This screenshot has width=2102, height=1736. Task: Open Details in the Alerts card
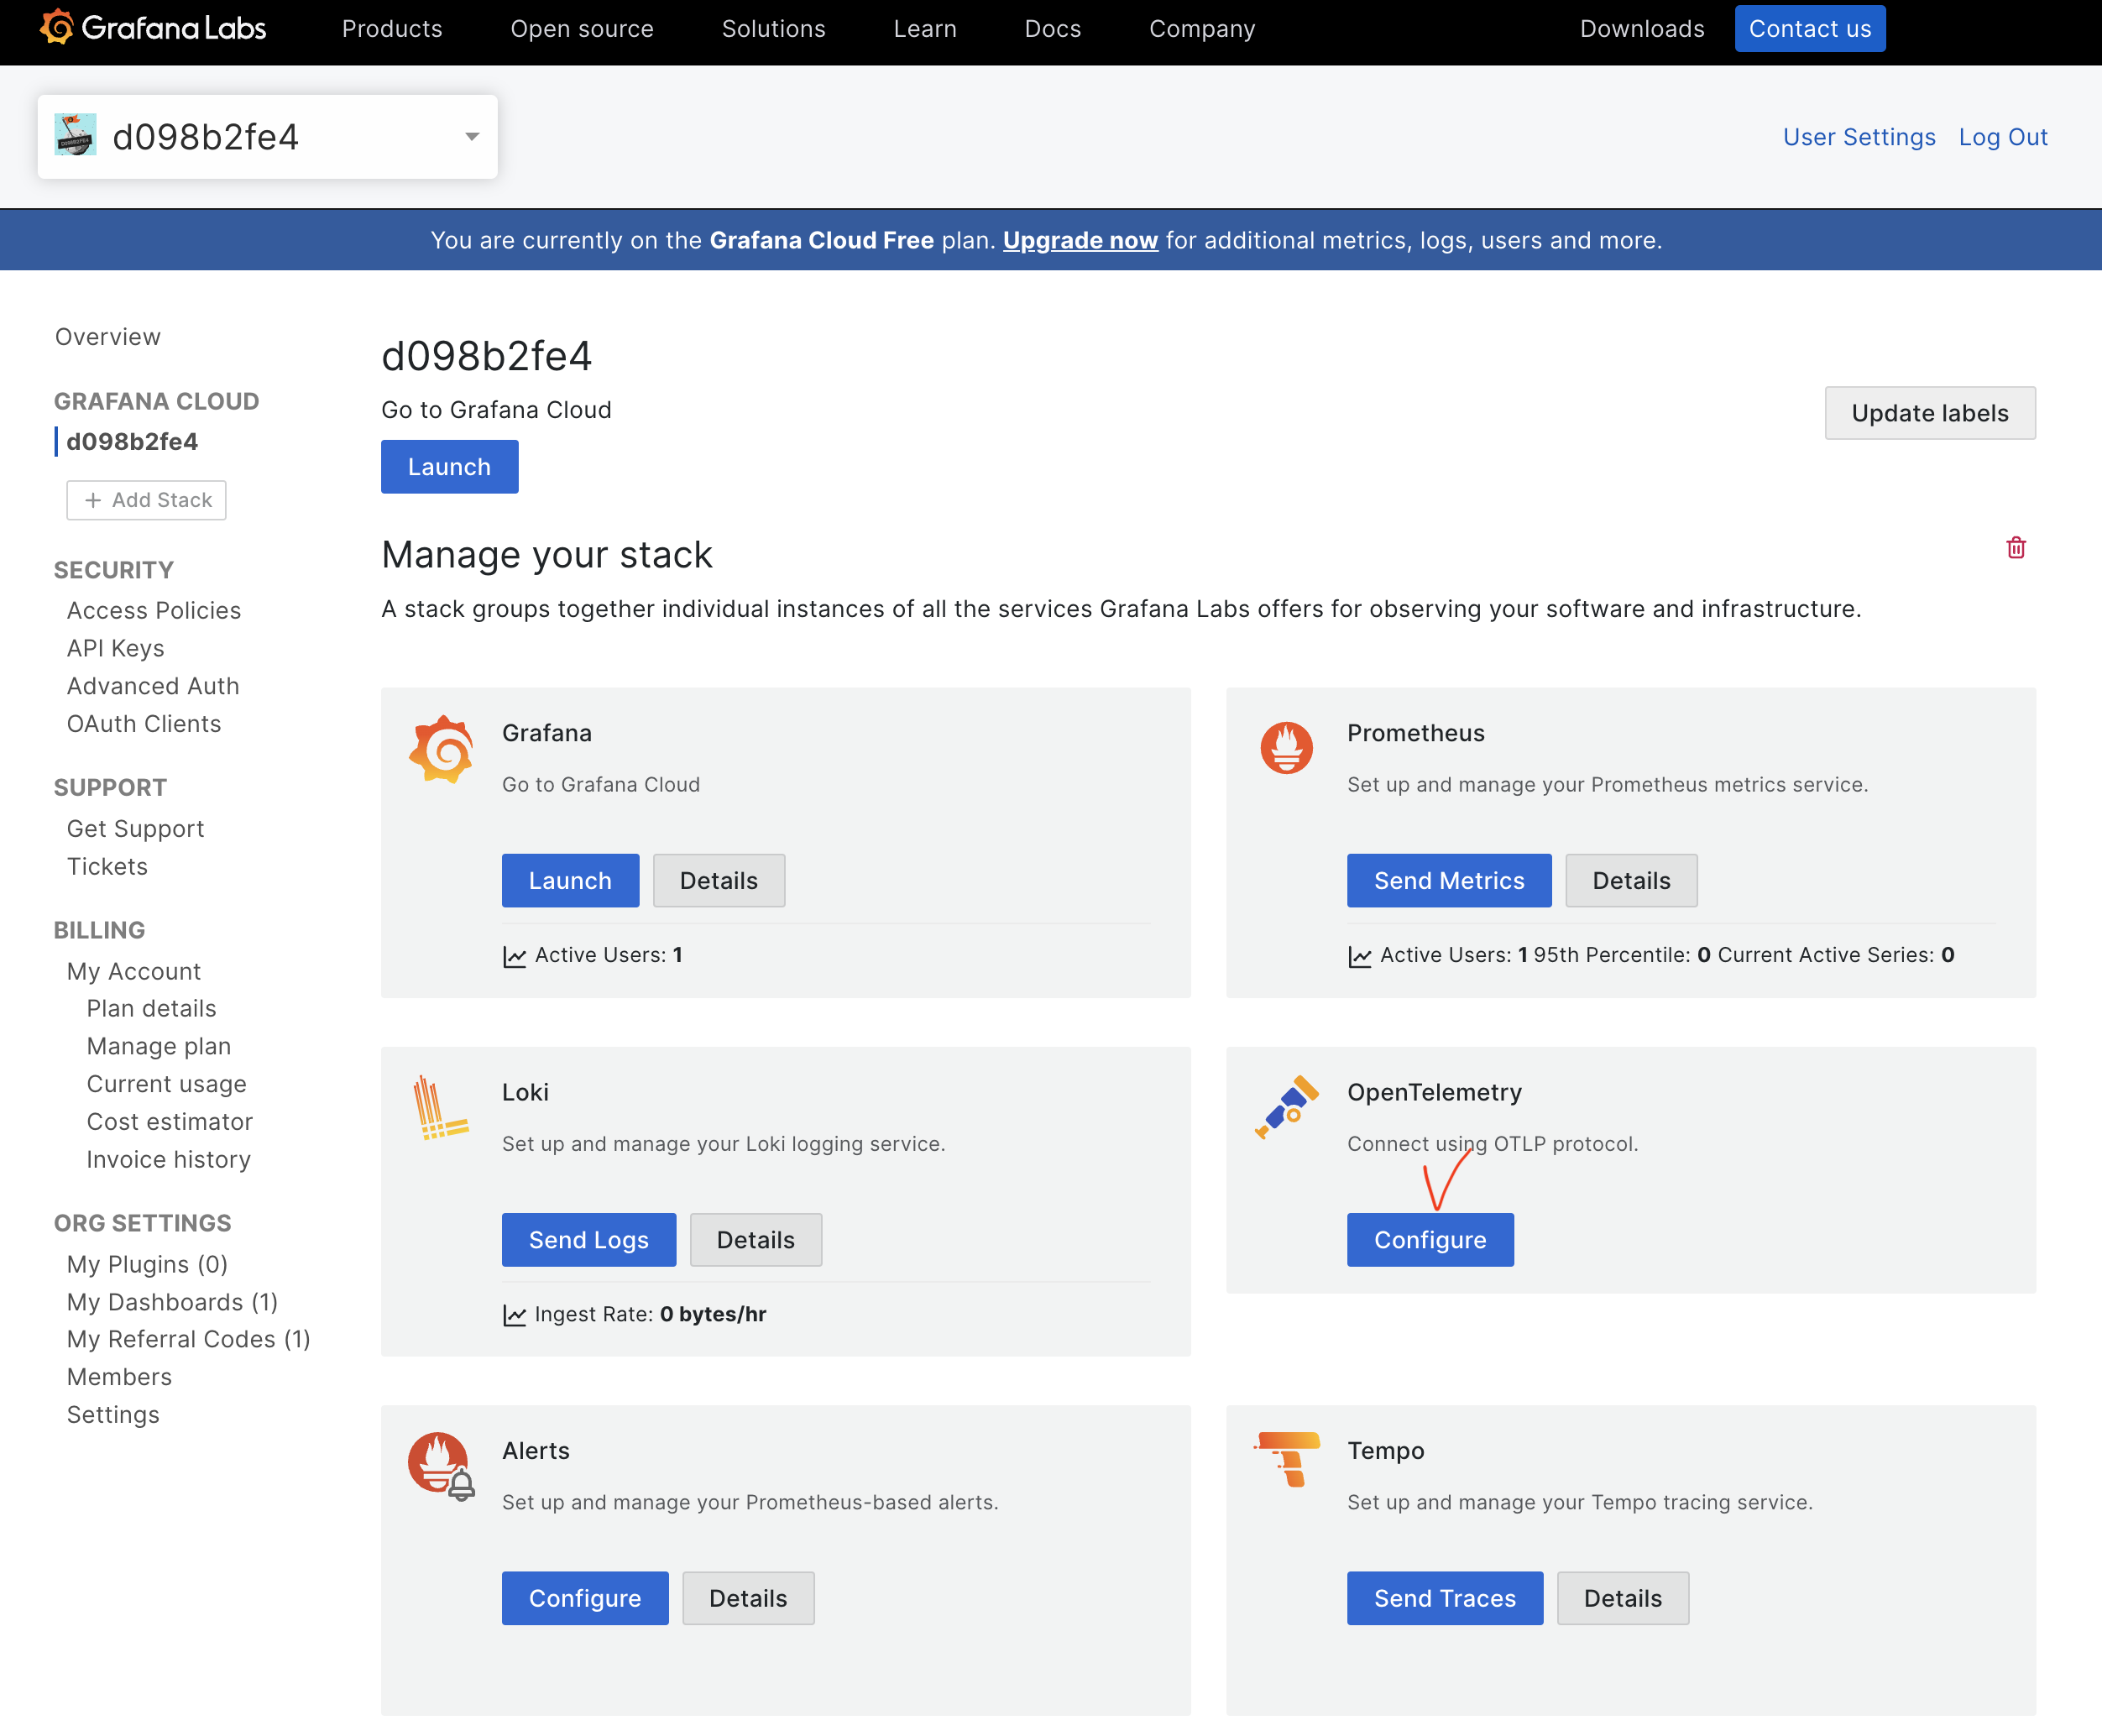[x=748, y=1598]
